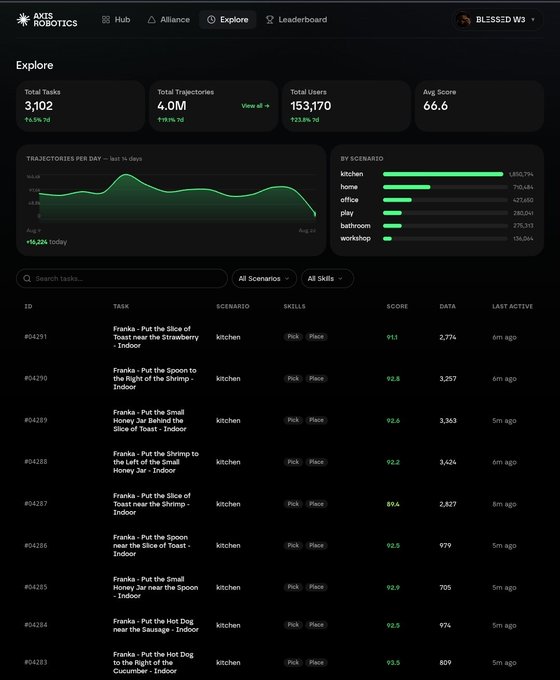Image resolution: width=560 pixels, height=680 pixels.
Task: Select the workshop scenario label
Action: point(355,238)
